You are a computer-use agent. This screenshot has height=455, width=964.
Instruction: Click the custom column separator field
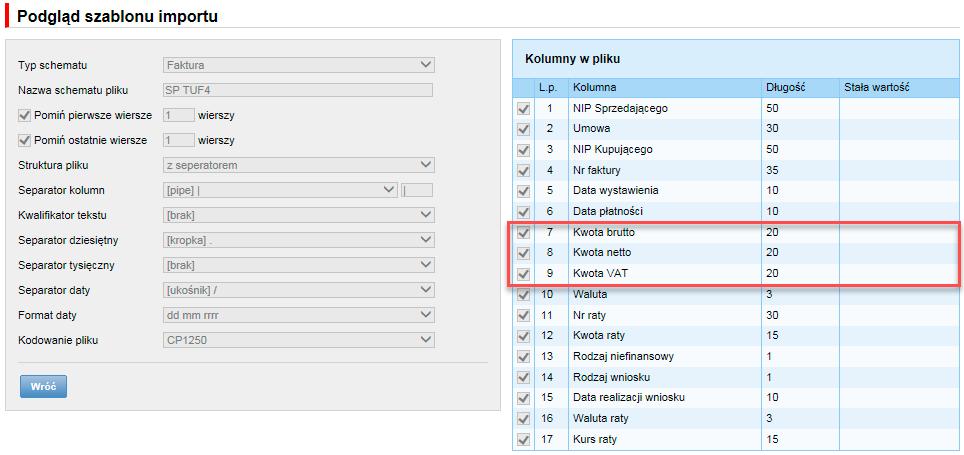pos(417,190)
